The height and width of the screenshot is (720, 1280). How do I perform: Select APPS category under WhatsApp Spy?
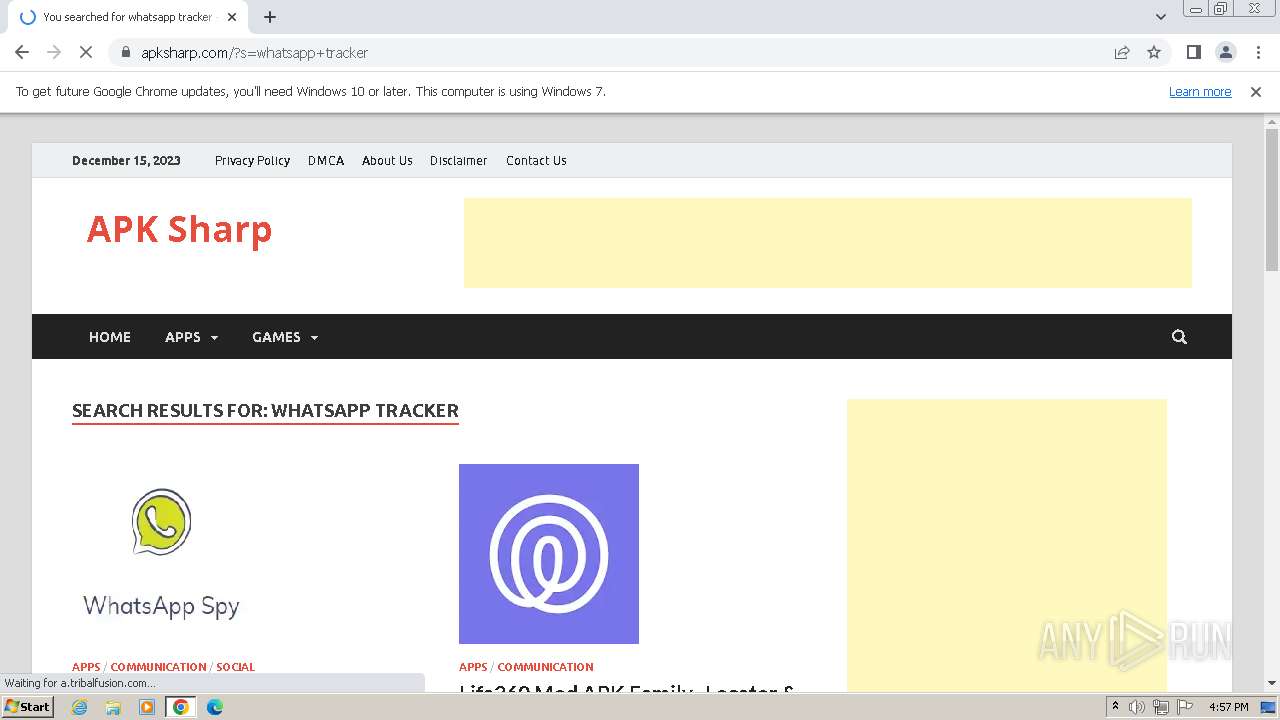tap(86, 667)
